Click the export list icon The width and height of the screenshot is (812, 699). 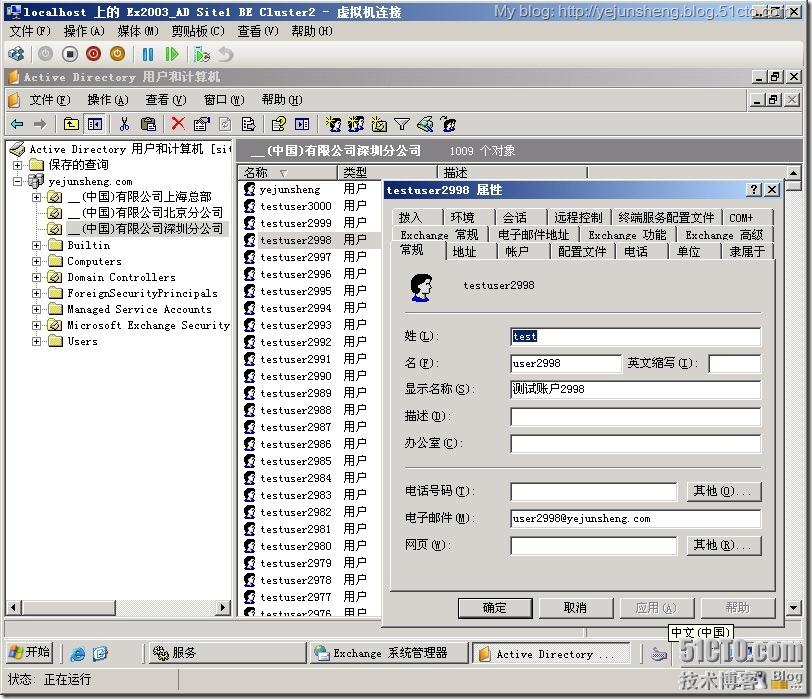(x=249, y=124)
